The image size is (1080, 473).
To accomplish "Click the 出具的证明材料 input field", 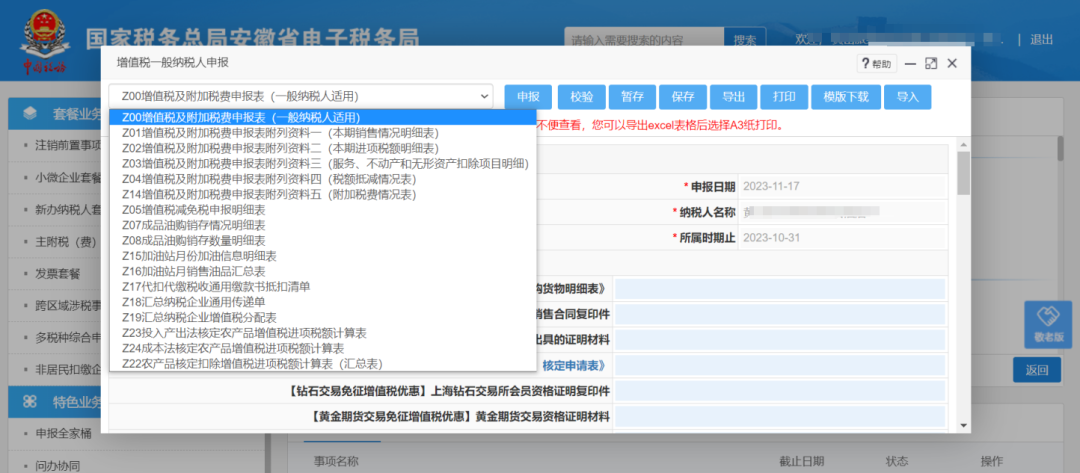I will click(780, 339).
